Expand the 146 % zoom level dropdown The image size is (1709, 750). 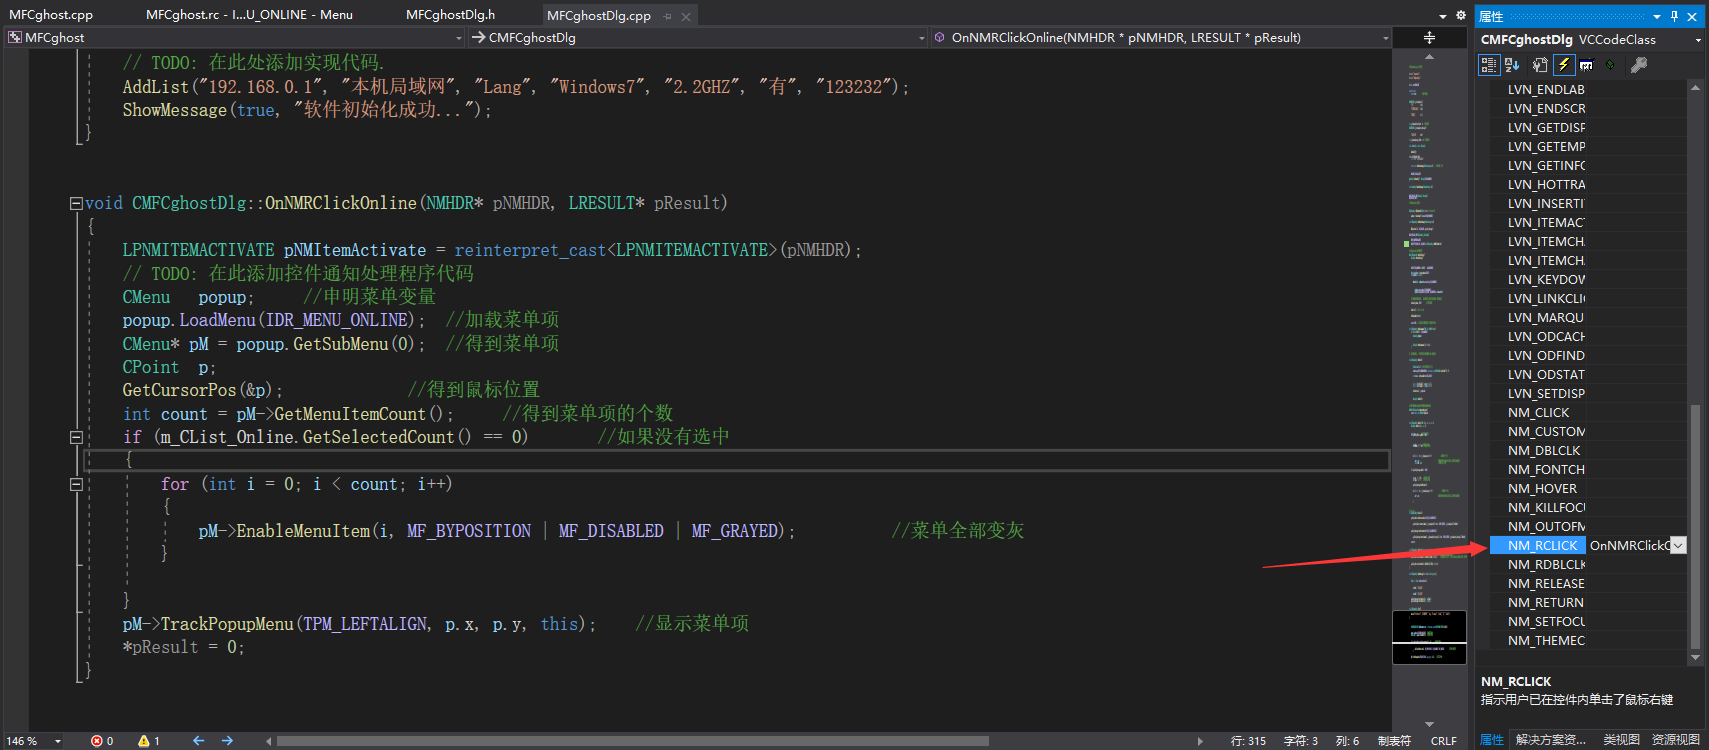58,741
